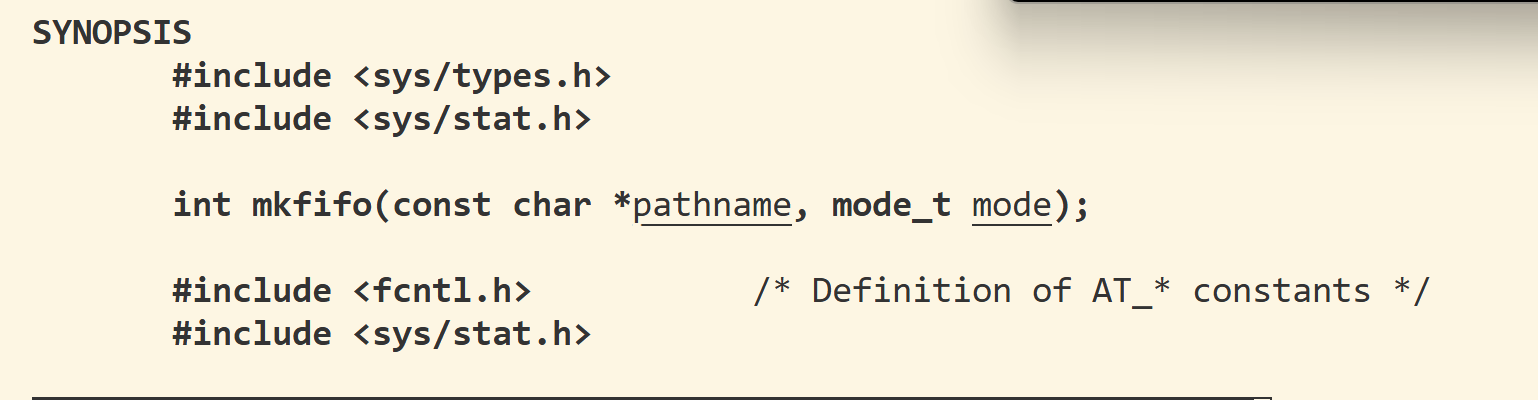Screen dimensions: 1538x400
Task: Click the "int" return type
Action: (x=202, y=205)
